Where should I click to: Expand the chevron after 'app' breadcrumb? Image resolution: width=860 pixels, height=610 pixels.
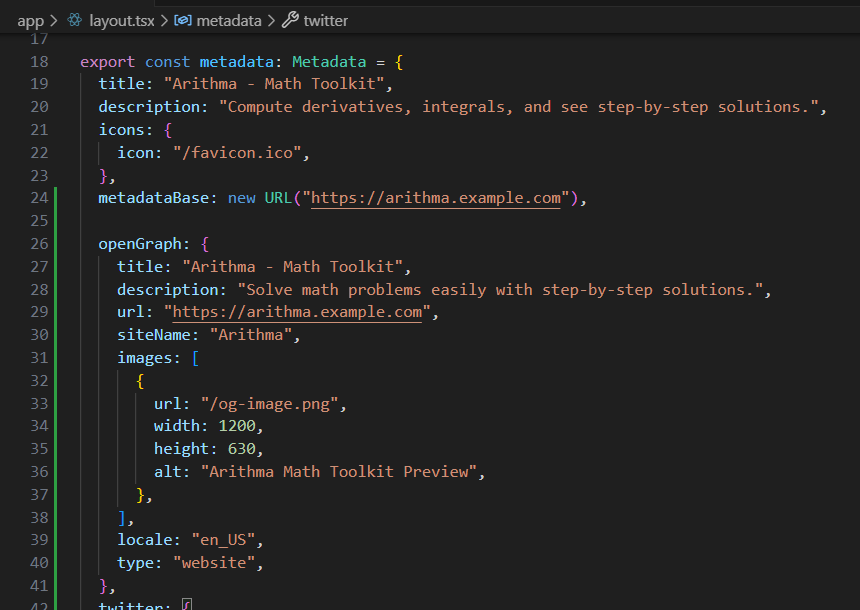pyautogui.click(x=54, y=21)
